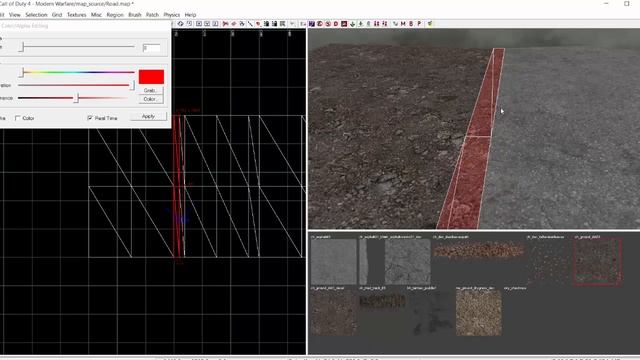Open the Physics menu
Viewport: 640px width, 360px height.
point(171,15)
